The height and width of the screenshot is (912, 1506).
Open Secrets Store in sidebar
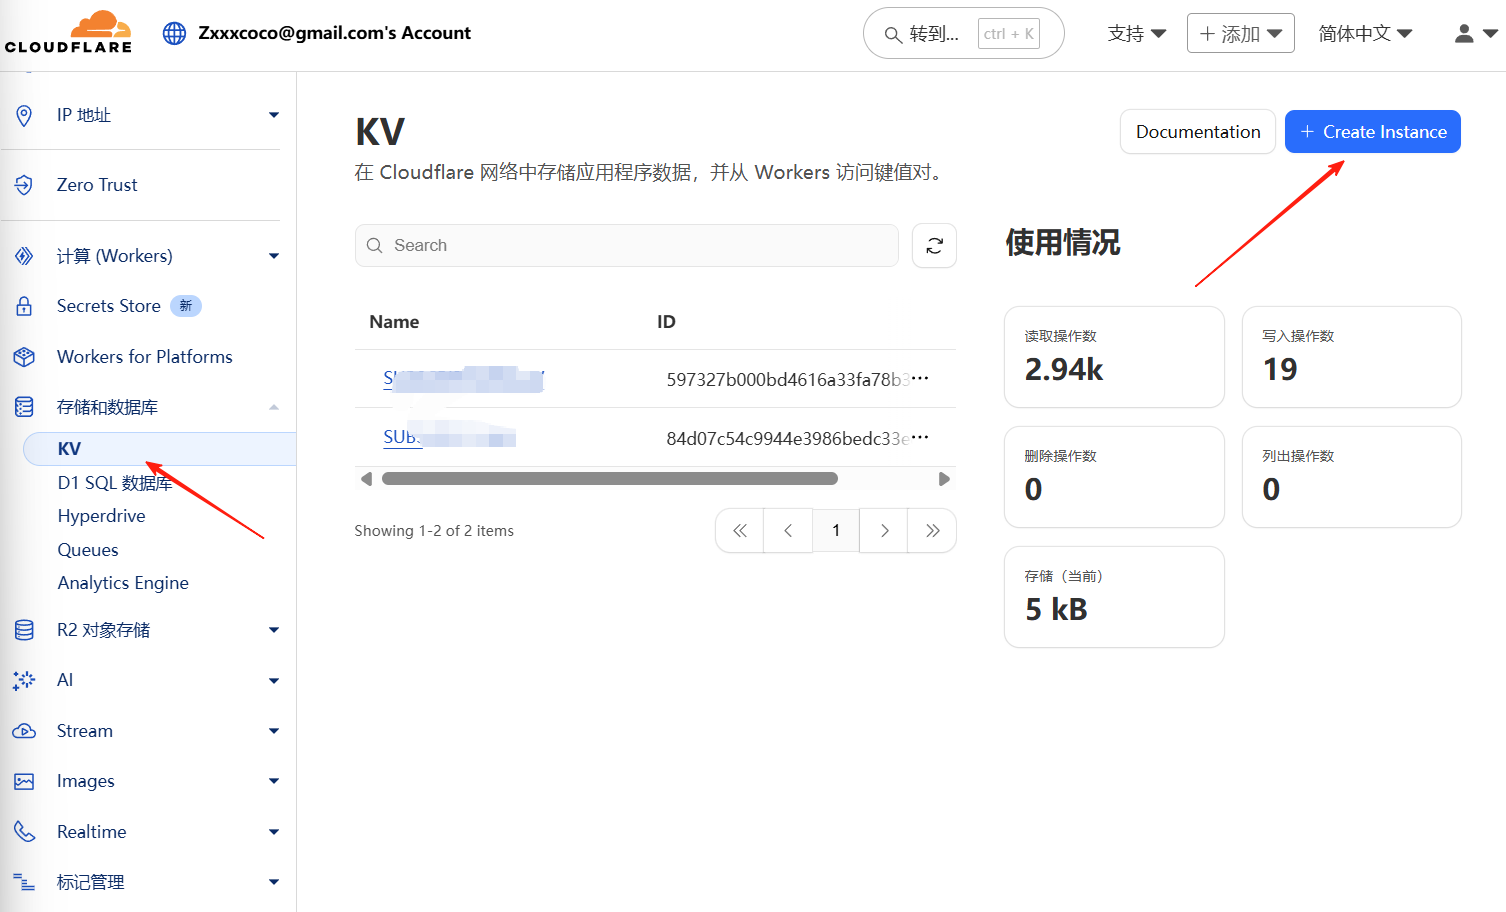[x=109, y=306]
